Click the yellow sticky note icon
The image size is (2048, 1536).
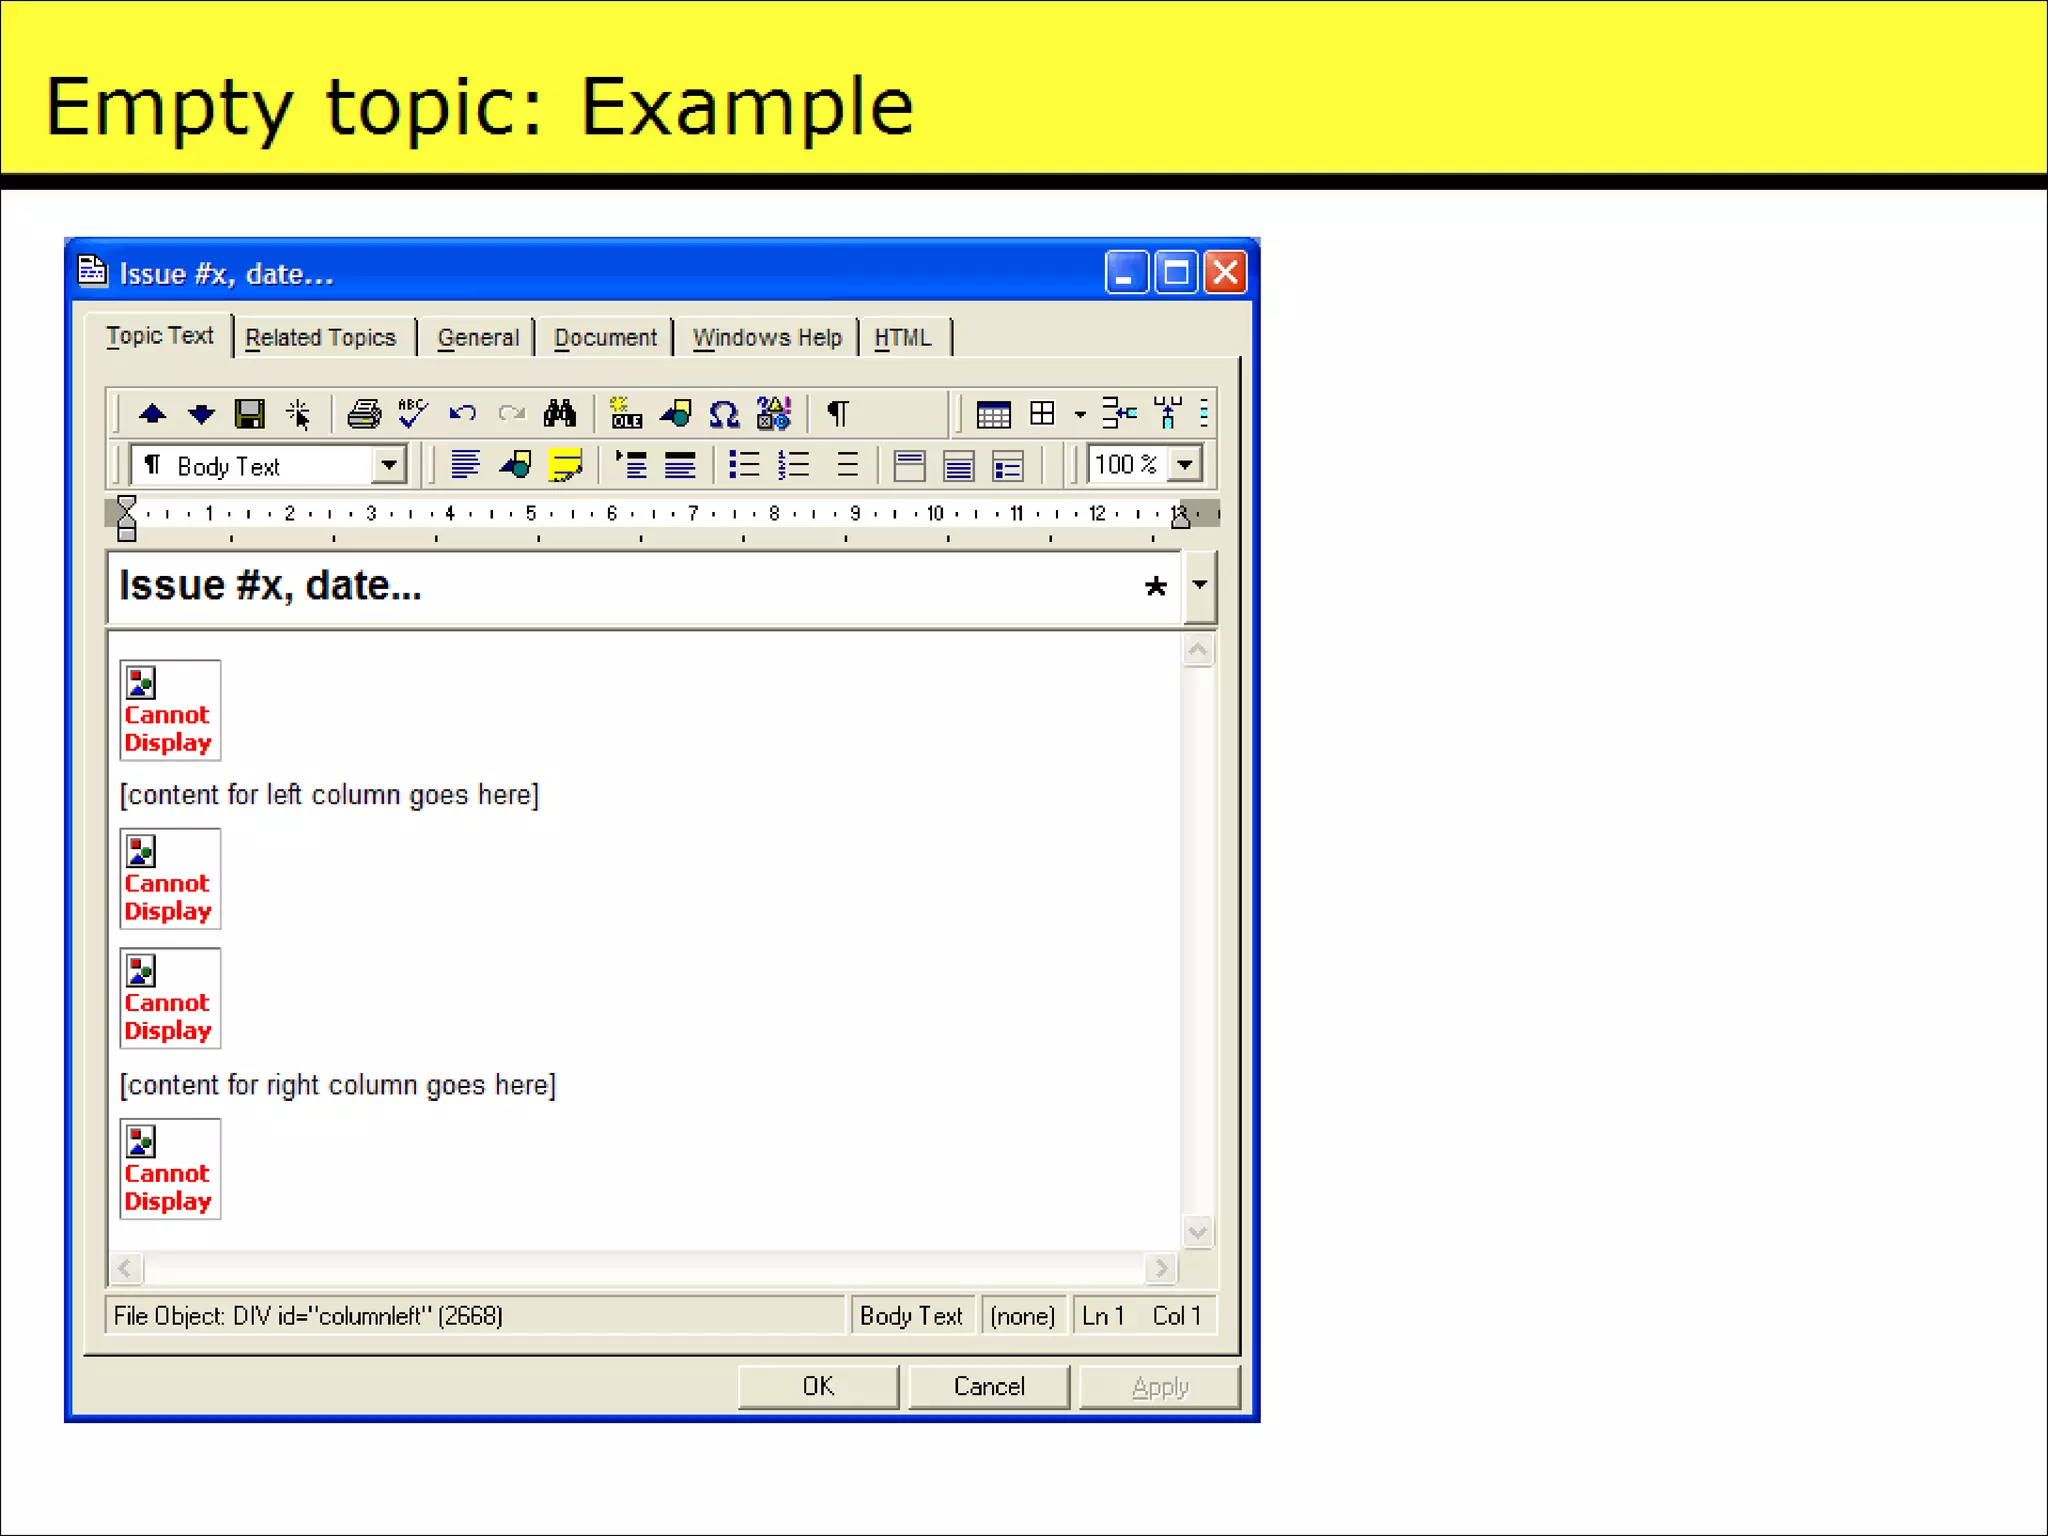566,465
